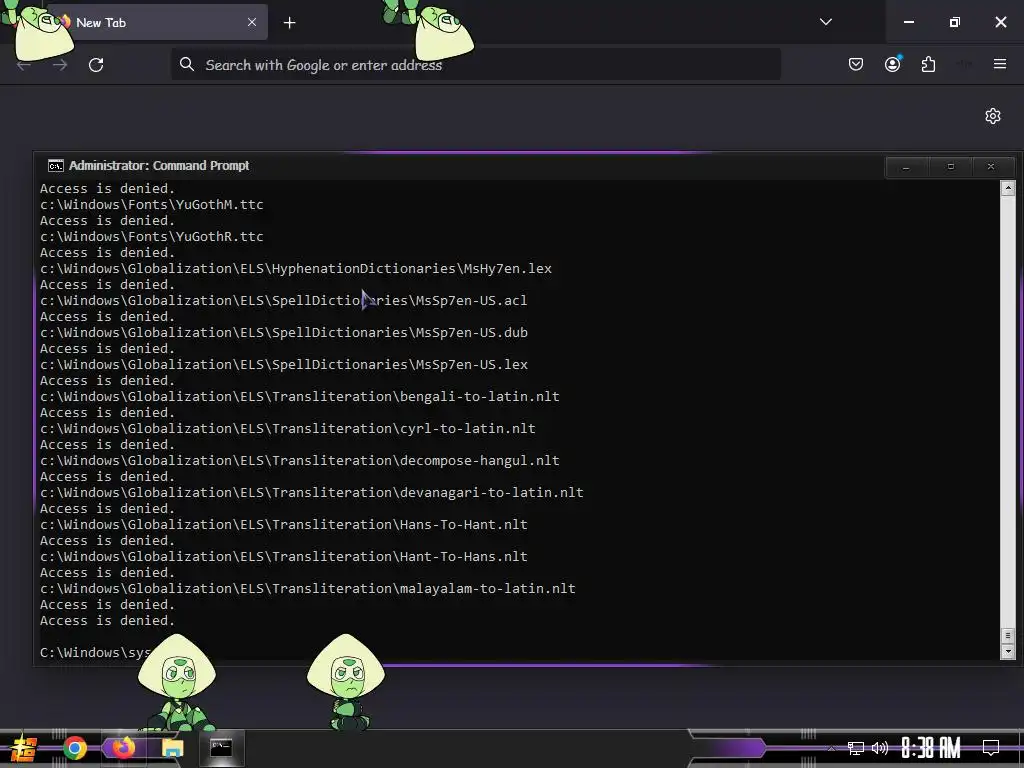This screenshot has width=1024, height=768.
Task: Click the bengali-to-latin.nlt path line
Action: (x=300, y=396)
